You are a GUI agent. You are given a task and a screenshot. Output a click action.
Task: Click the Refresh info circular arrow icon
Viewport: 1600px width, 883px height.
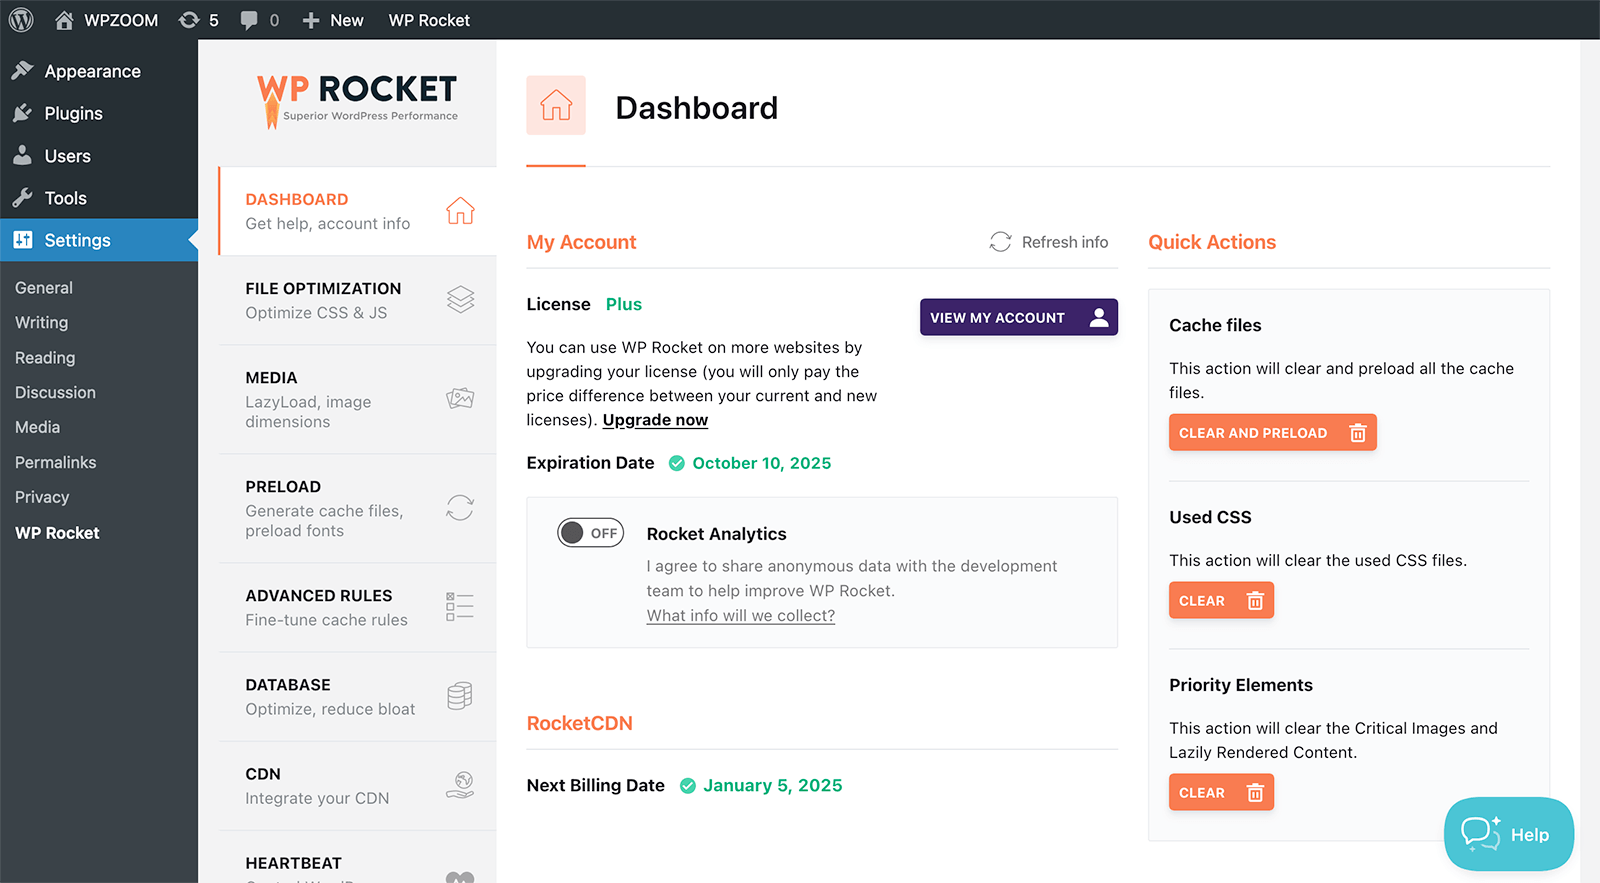(1000, 242)
